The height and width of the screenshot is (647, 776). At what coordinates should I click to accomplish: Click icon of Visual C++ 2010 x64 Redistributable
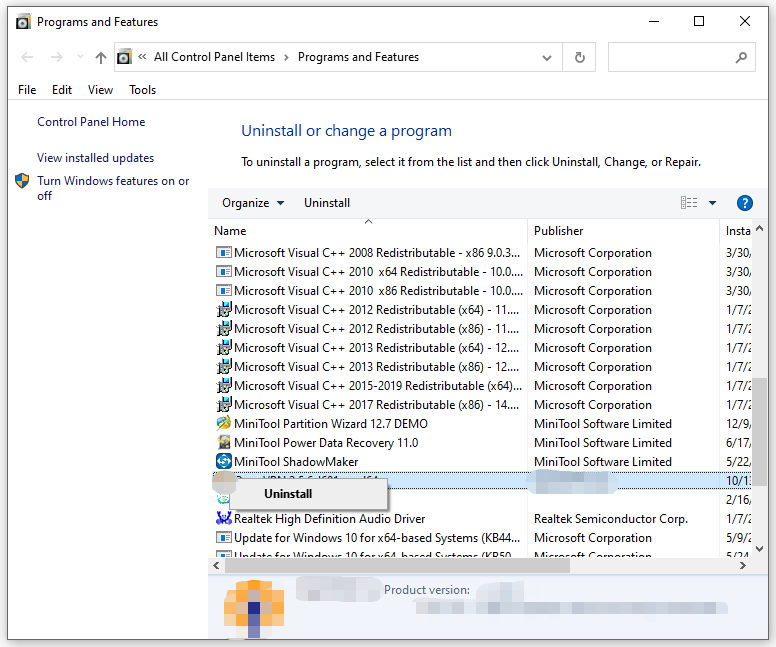coord(224,272)
